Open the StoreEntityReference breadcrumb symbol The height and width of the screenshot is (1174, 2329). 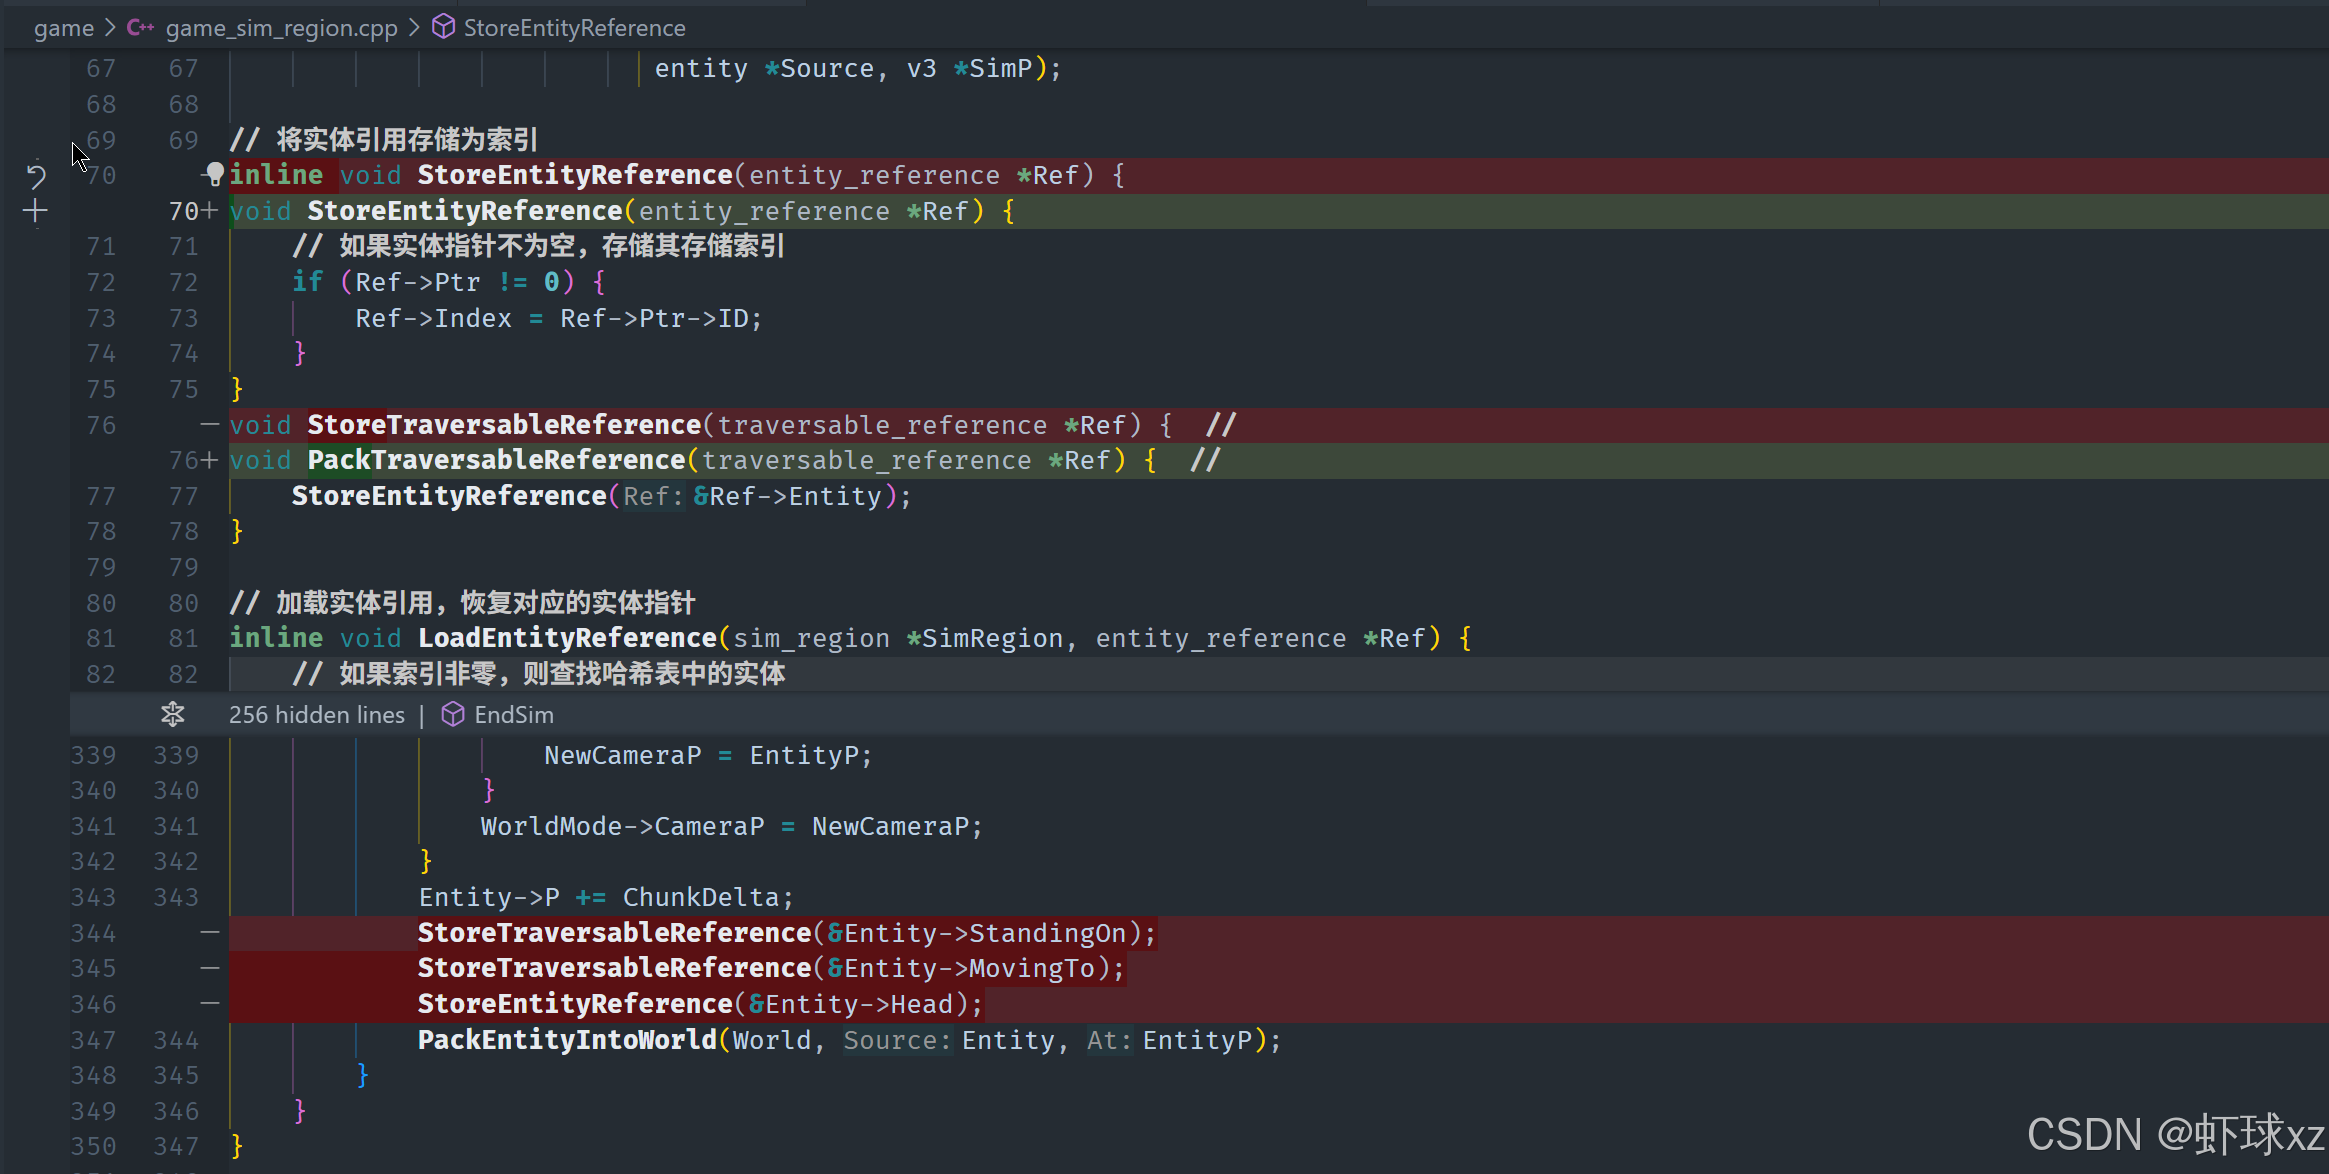[x=575, y=28]
